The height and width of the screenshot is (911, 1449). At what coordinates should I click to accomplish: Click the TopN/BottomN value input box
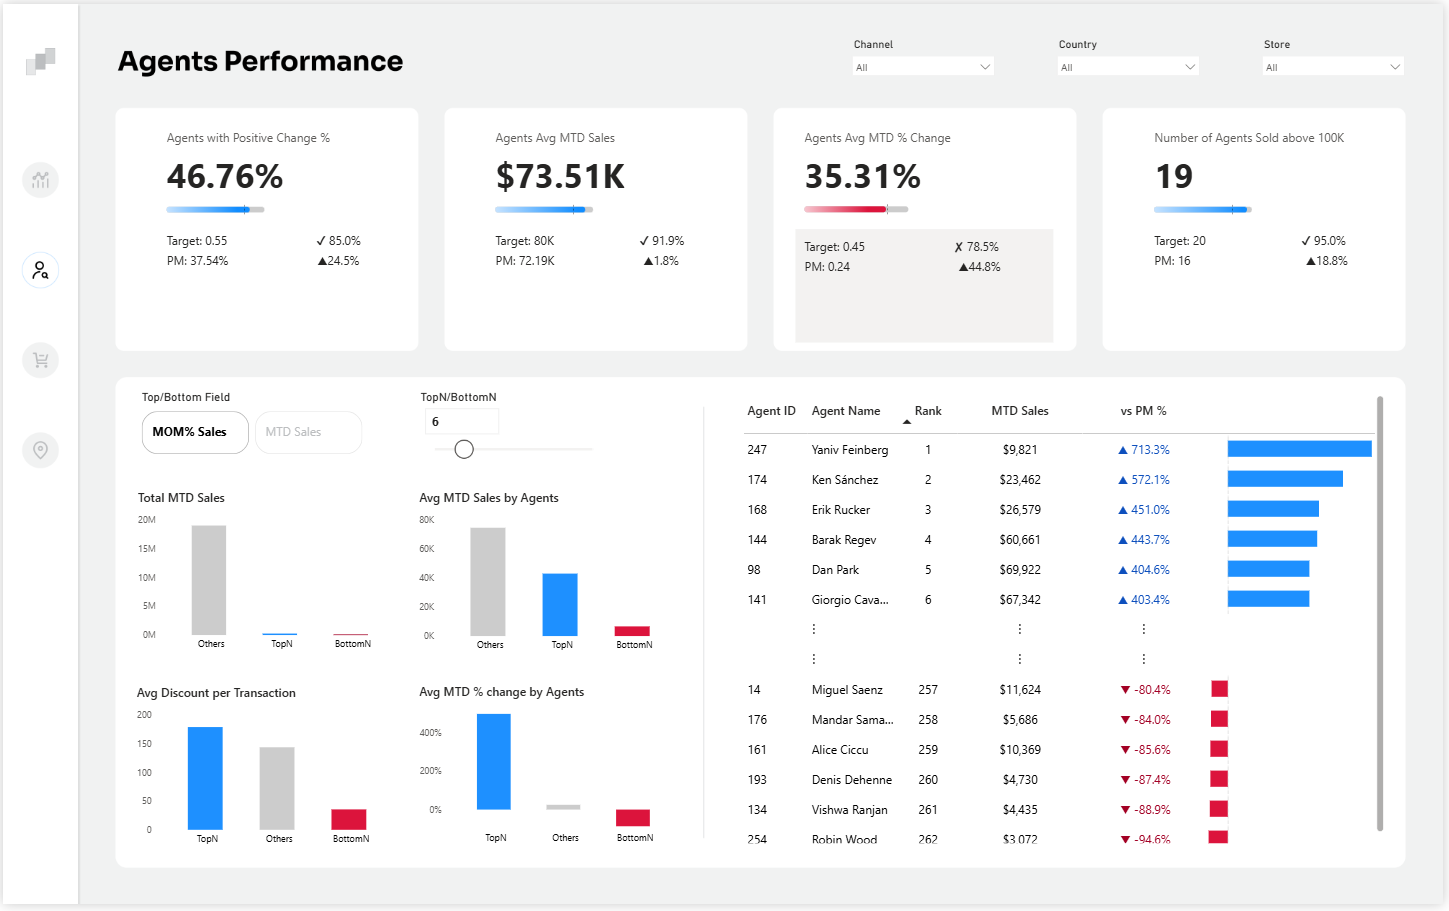(462, 422)
